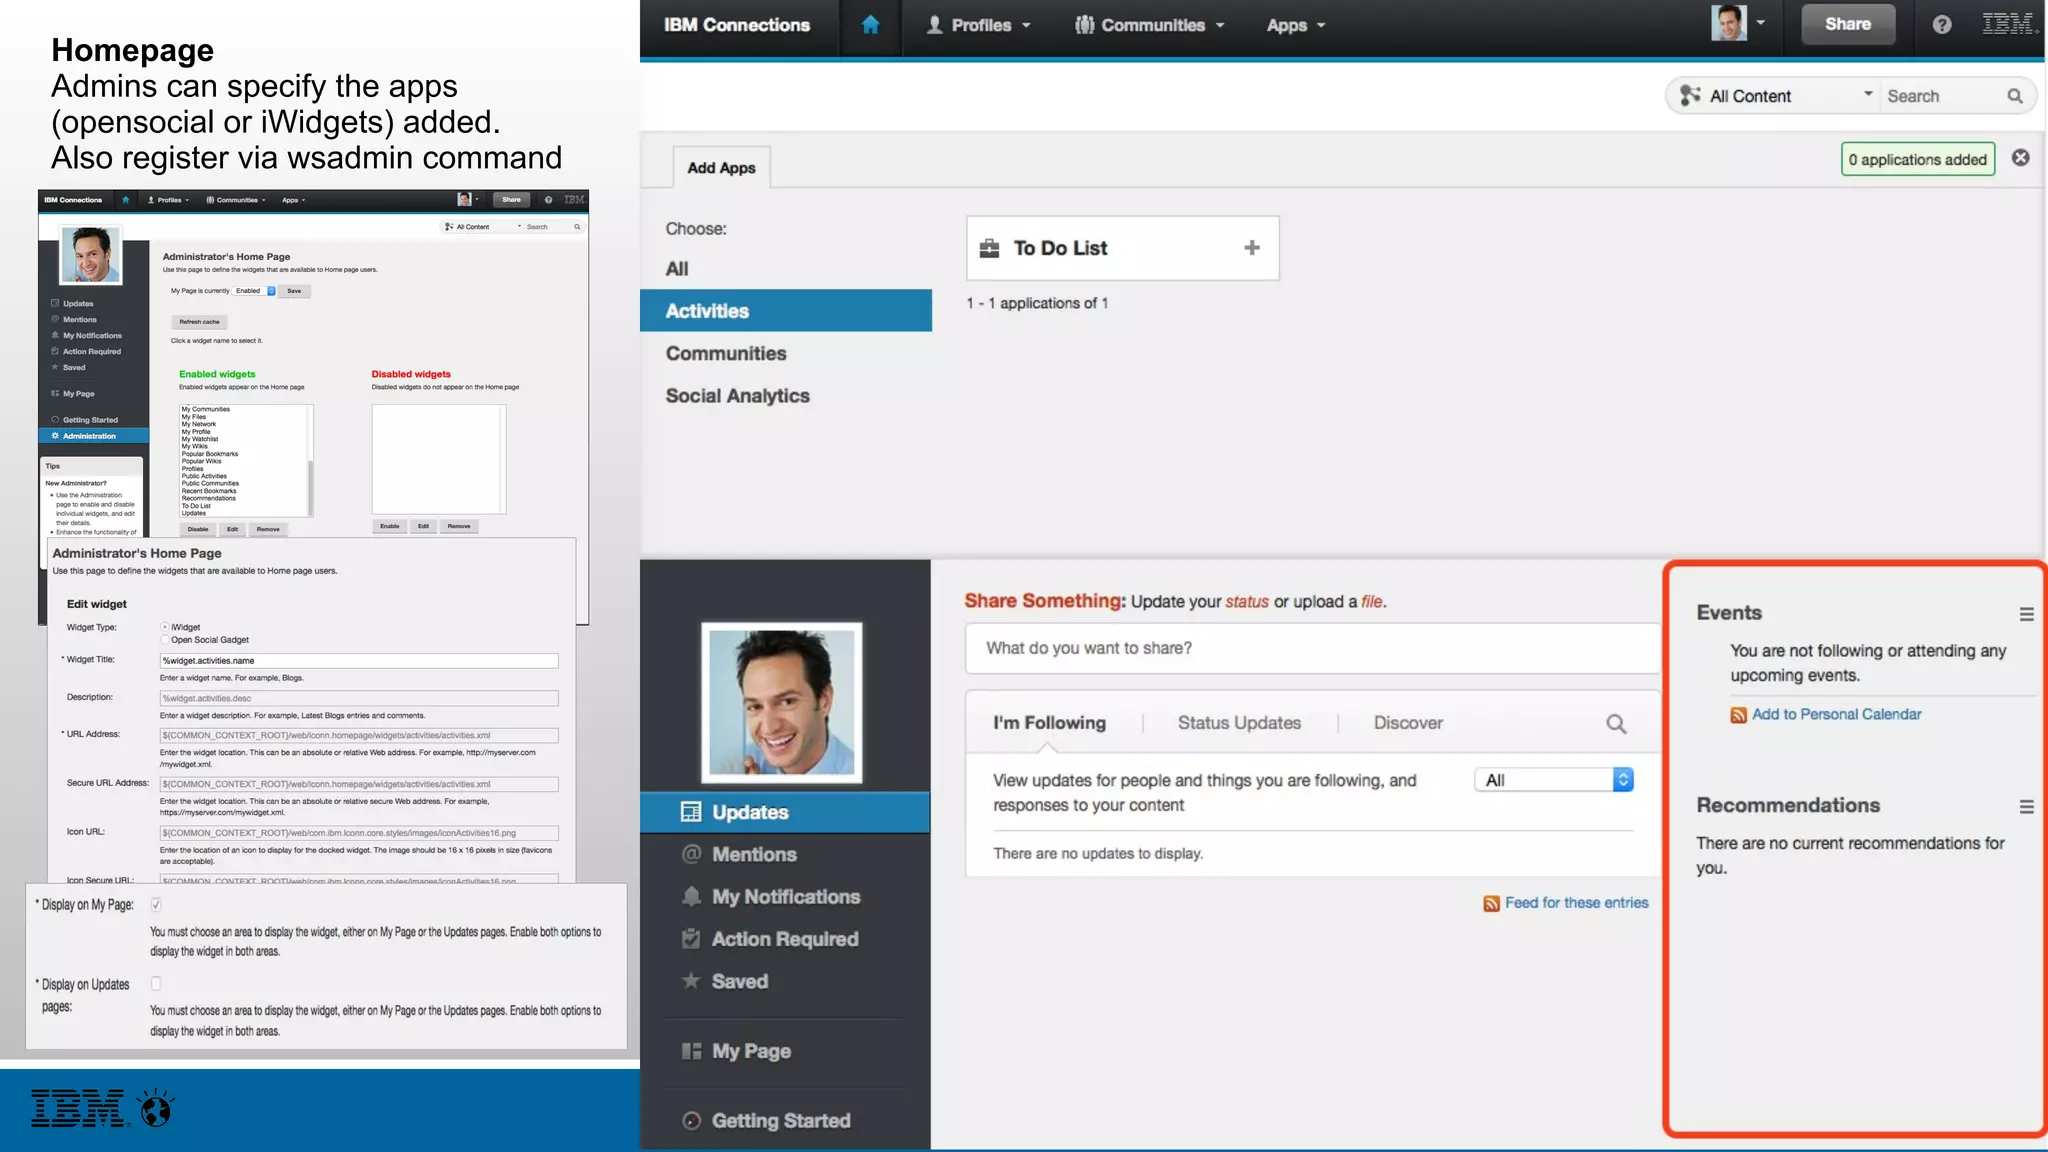Click the home icon in navigation bar
The image size is (2048, 1152).
(870, 25)
